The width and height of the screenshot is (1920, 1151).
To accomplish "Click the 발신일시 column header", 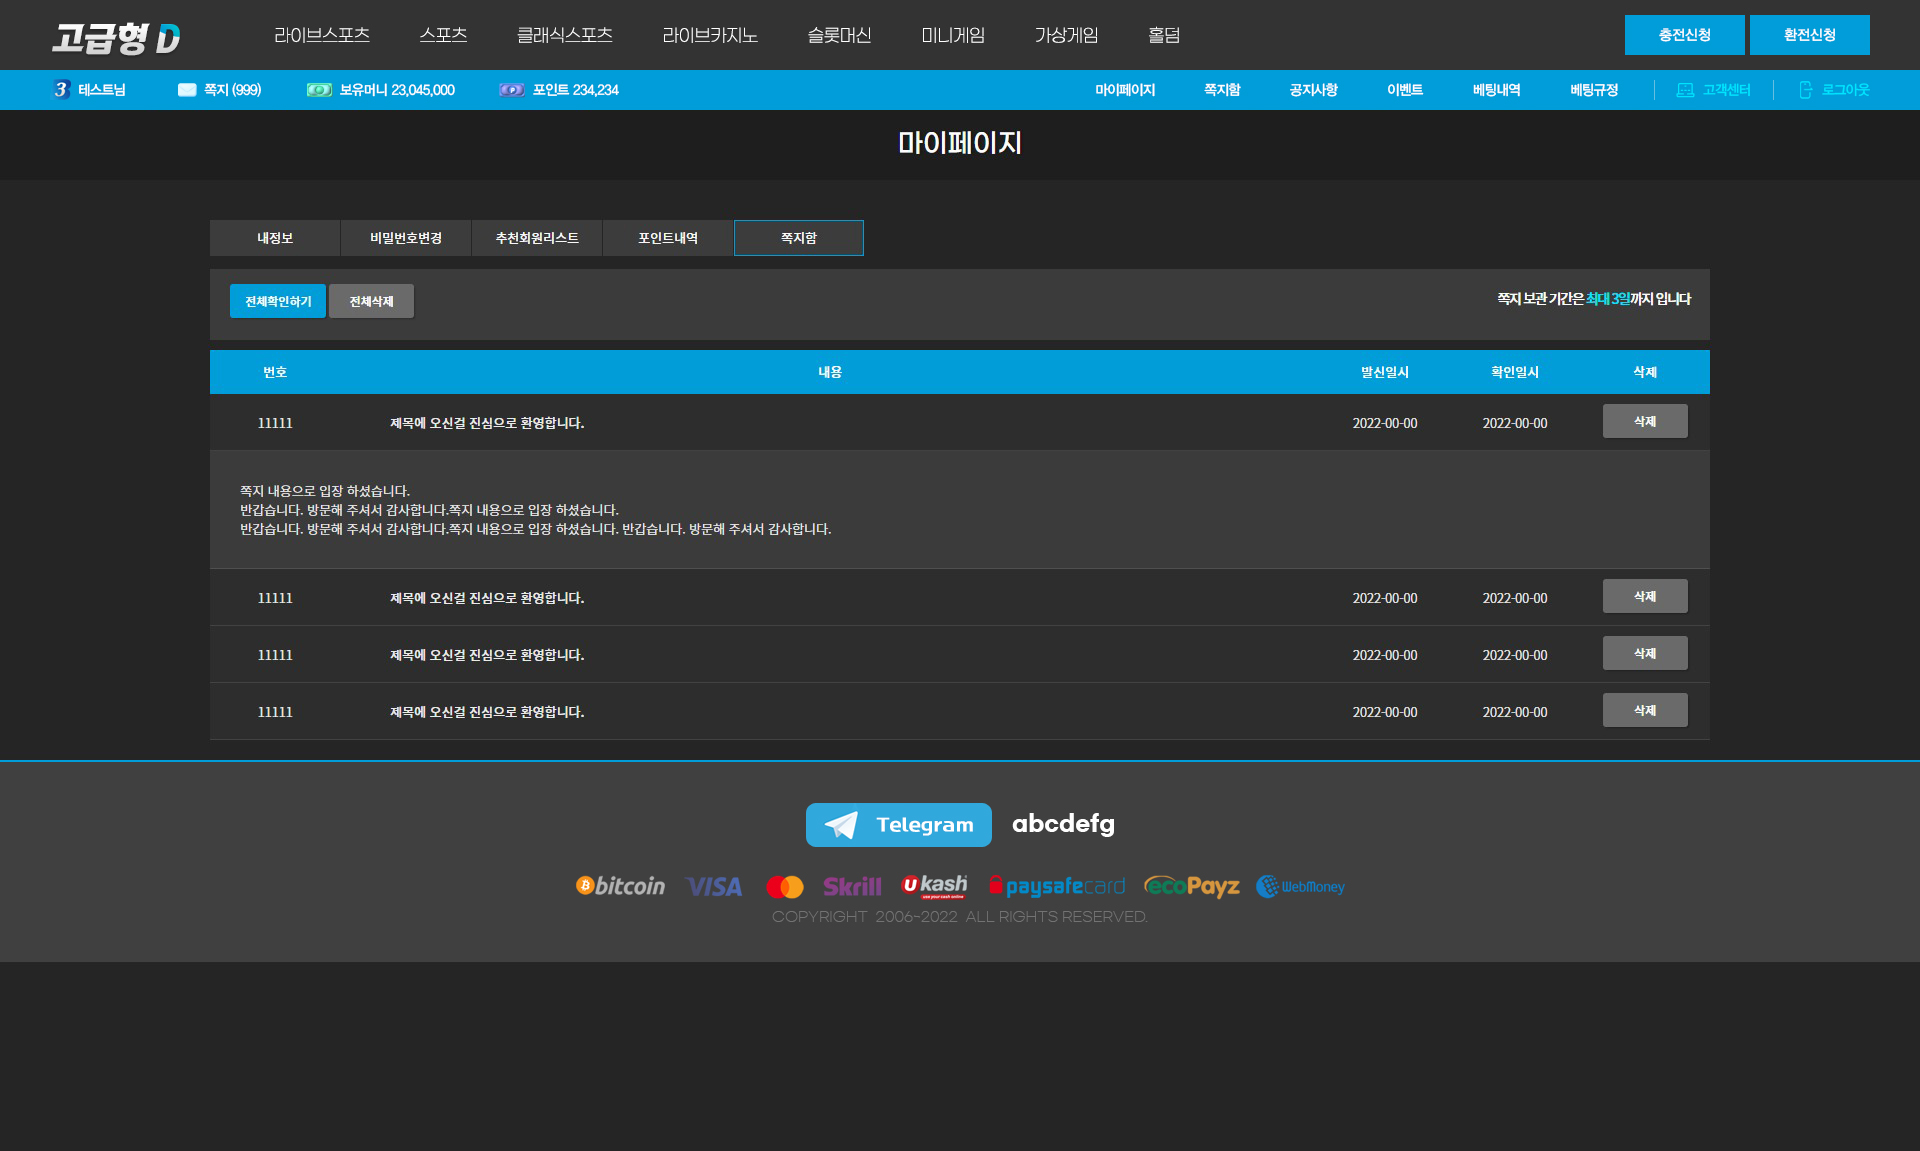I will click(1385, 372).
